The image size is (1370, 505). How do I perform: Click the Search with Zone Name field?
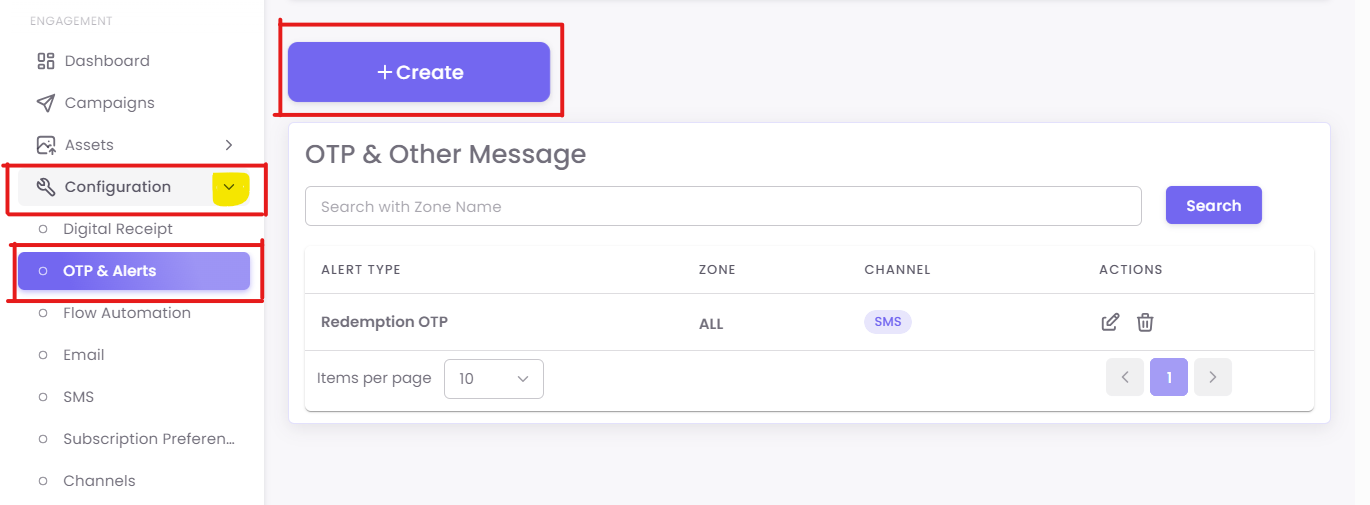point(723,206)
